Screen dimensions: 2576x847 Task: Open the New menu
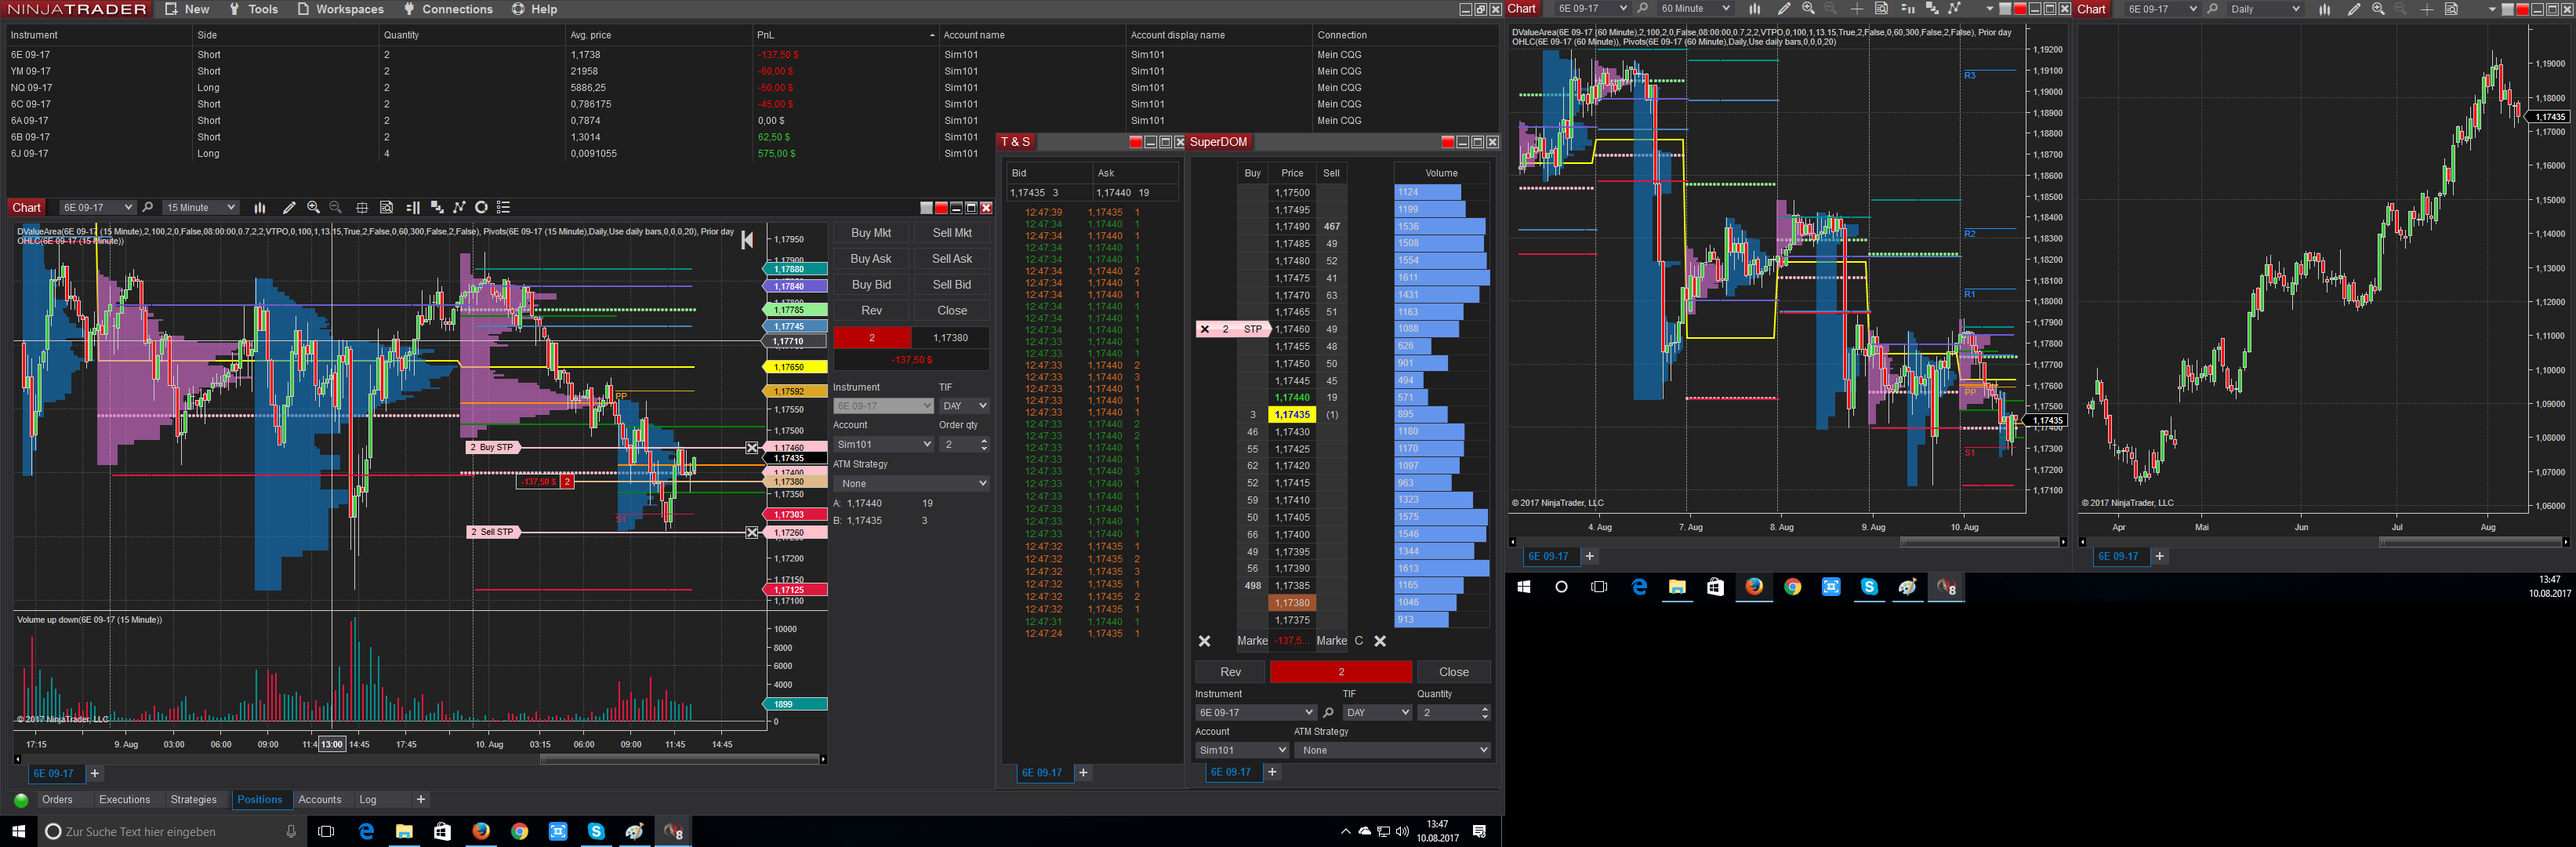click(187, 9)
